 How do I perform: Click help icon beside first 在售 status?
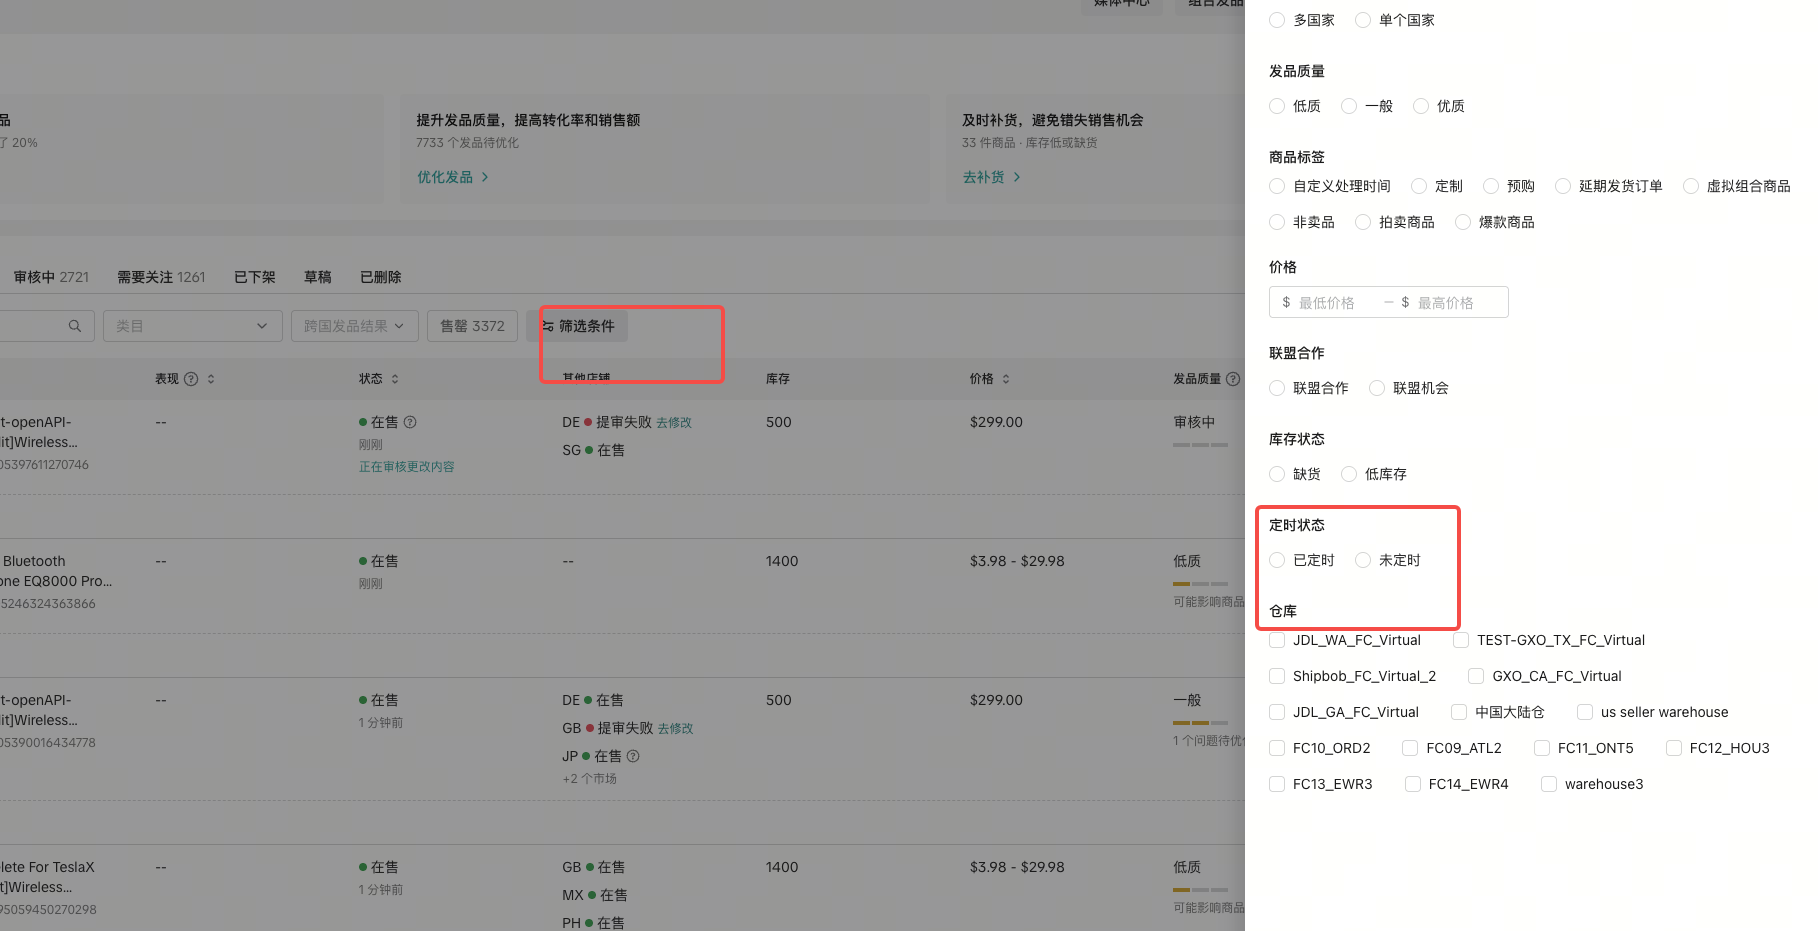point(410,423)
